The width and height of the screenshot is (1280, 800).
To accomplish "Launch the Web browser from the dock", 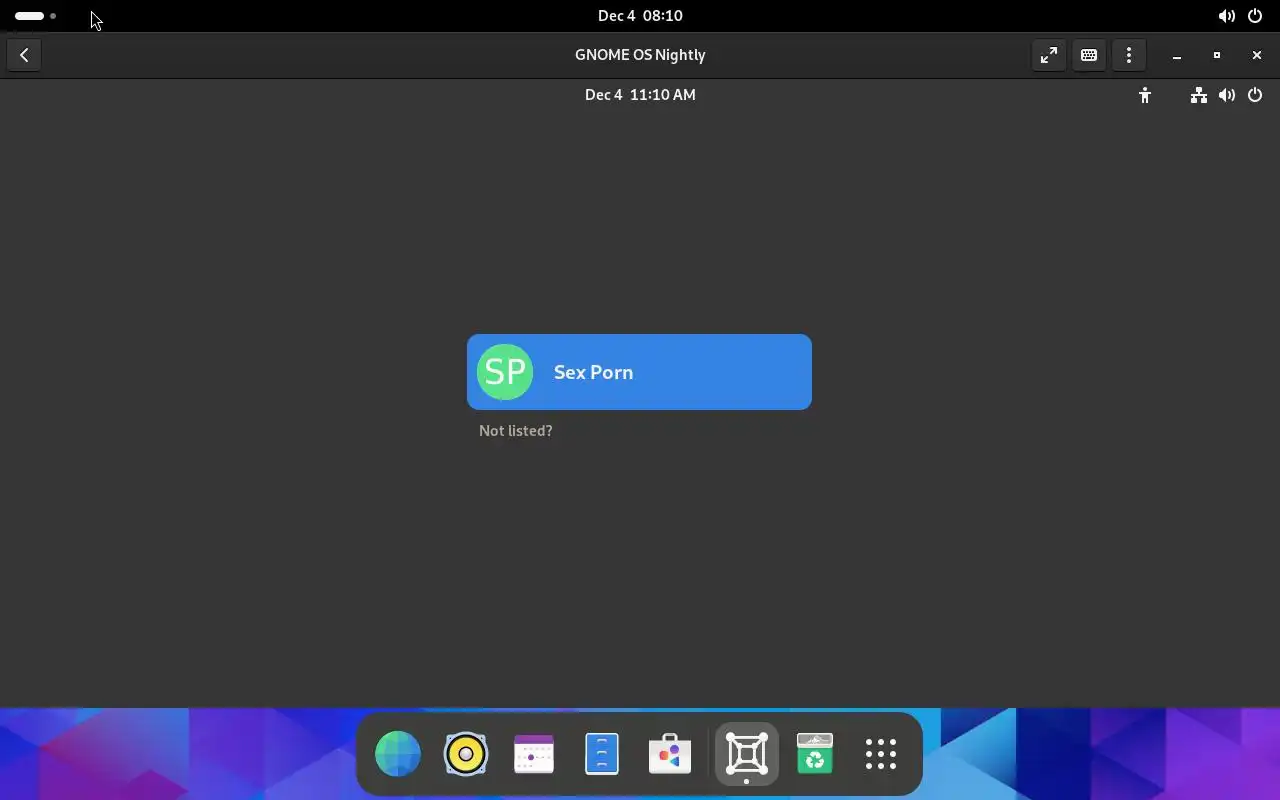I will click(398, 754).
